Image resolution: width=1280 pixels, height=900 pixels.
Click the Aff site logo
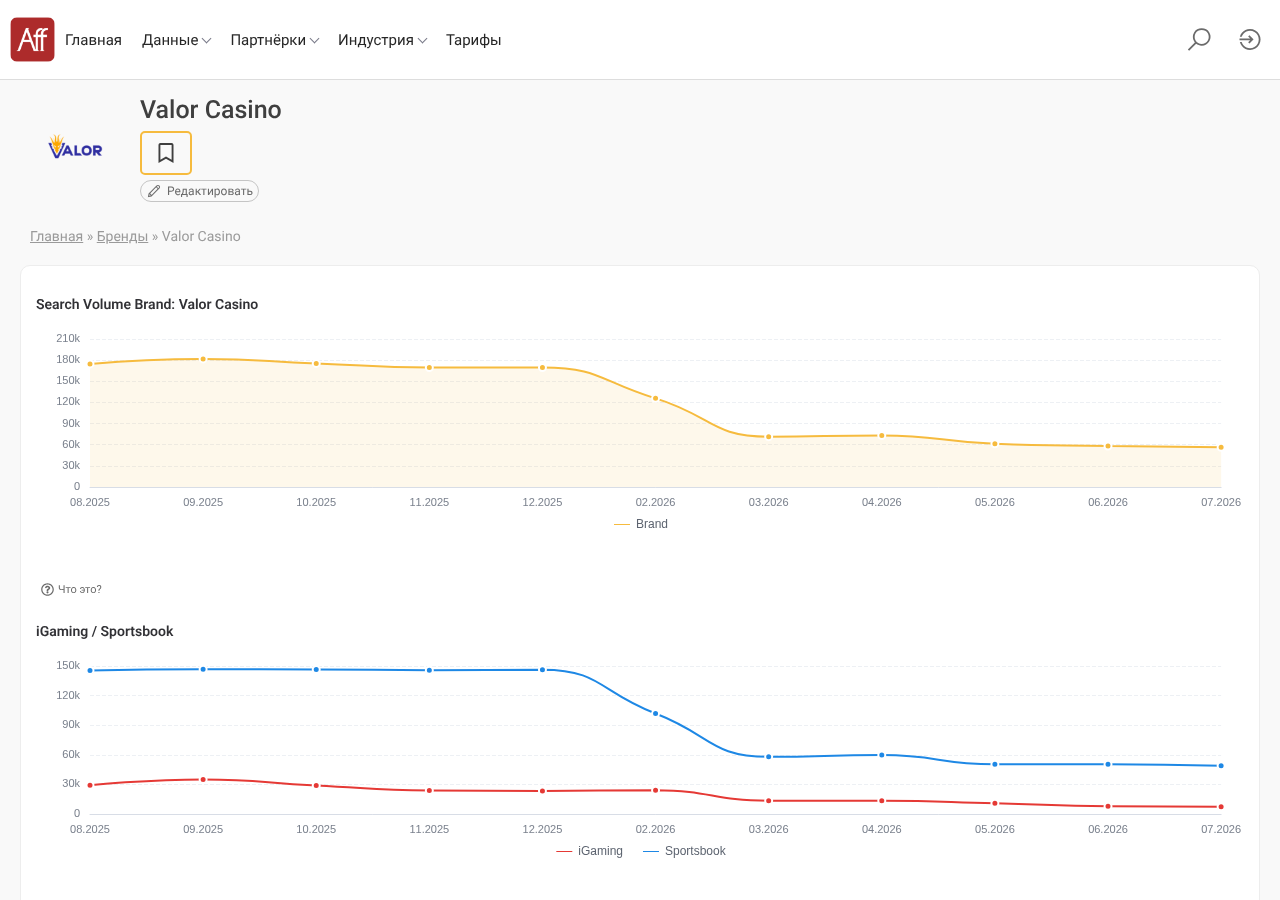(x=32, y=40)
